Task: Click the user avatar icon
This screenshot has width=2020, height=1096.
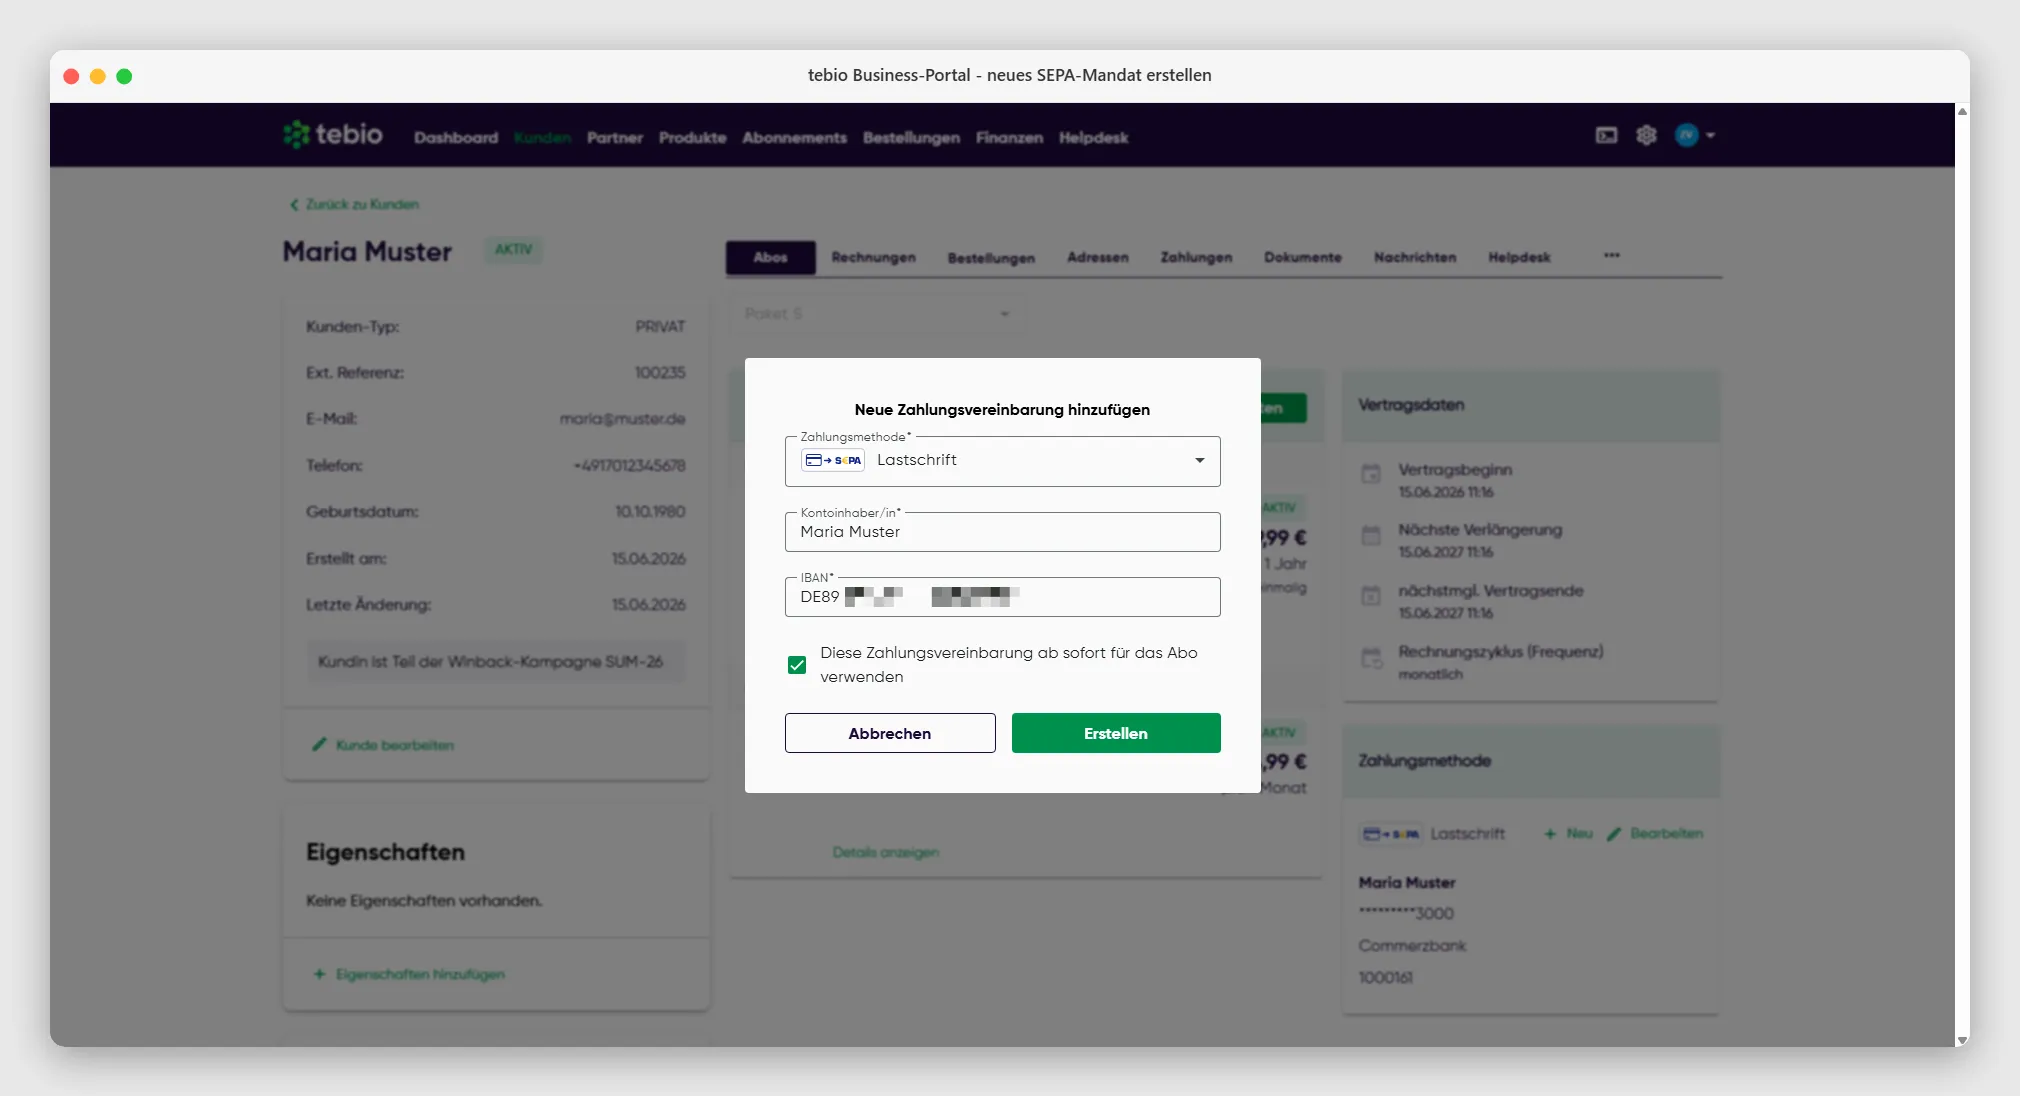Action: (1686, 135)
